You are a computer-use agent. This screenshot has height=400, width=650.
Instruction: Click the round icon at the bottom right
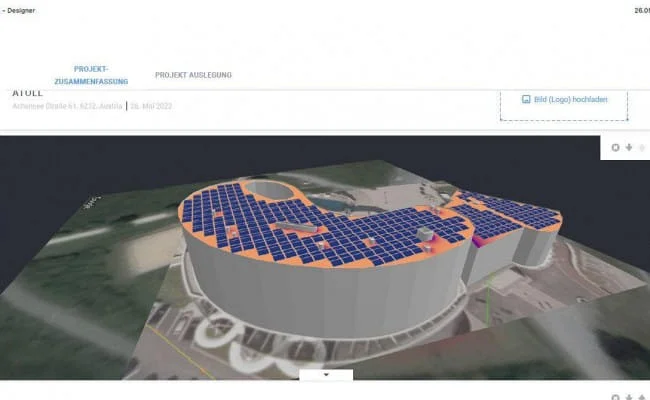tap(616, 397)
